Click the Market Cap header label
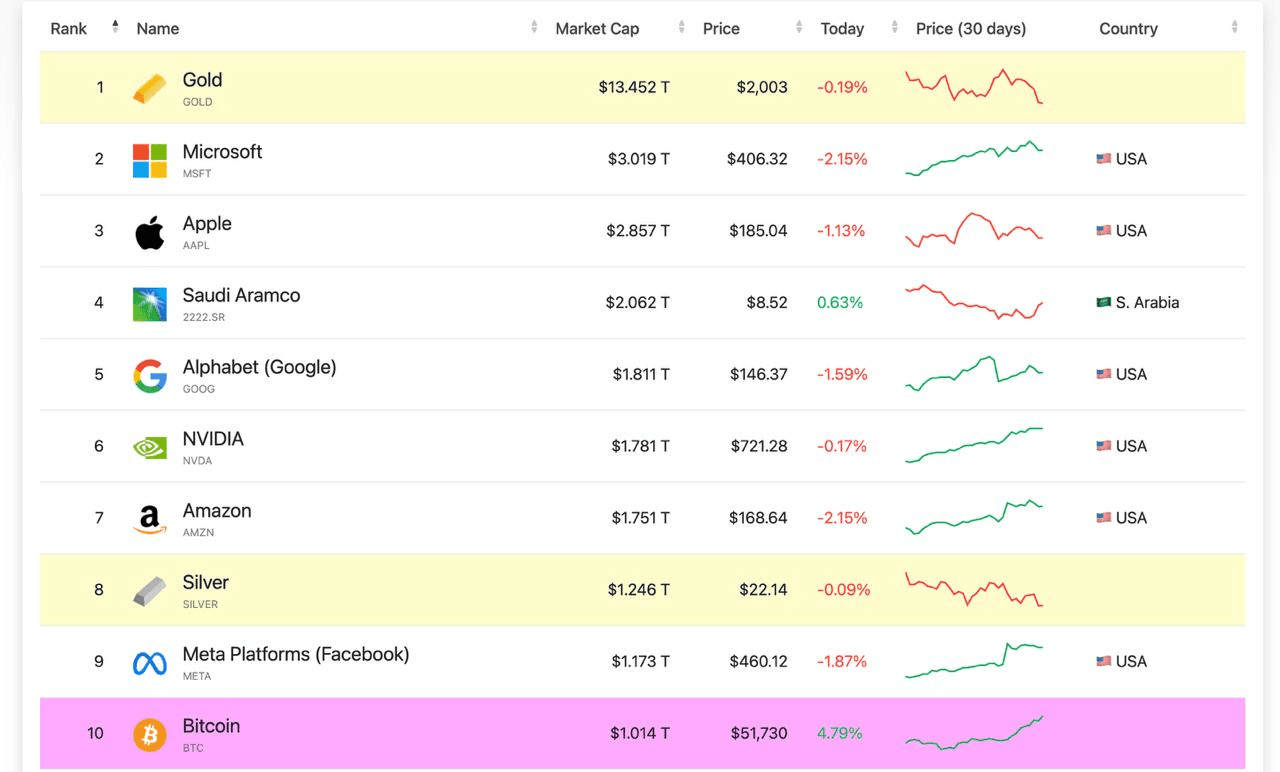Screen dimensions: 1280x772 [x=597, y=29]
